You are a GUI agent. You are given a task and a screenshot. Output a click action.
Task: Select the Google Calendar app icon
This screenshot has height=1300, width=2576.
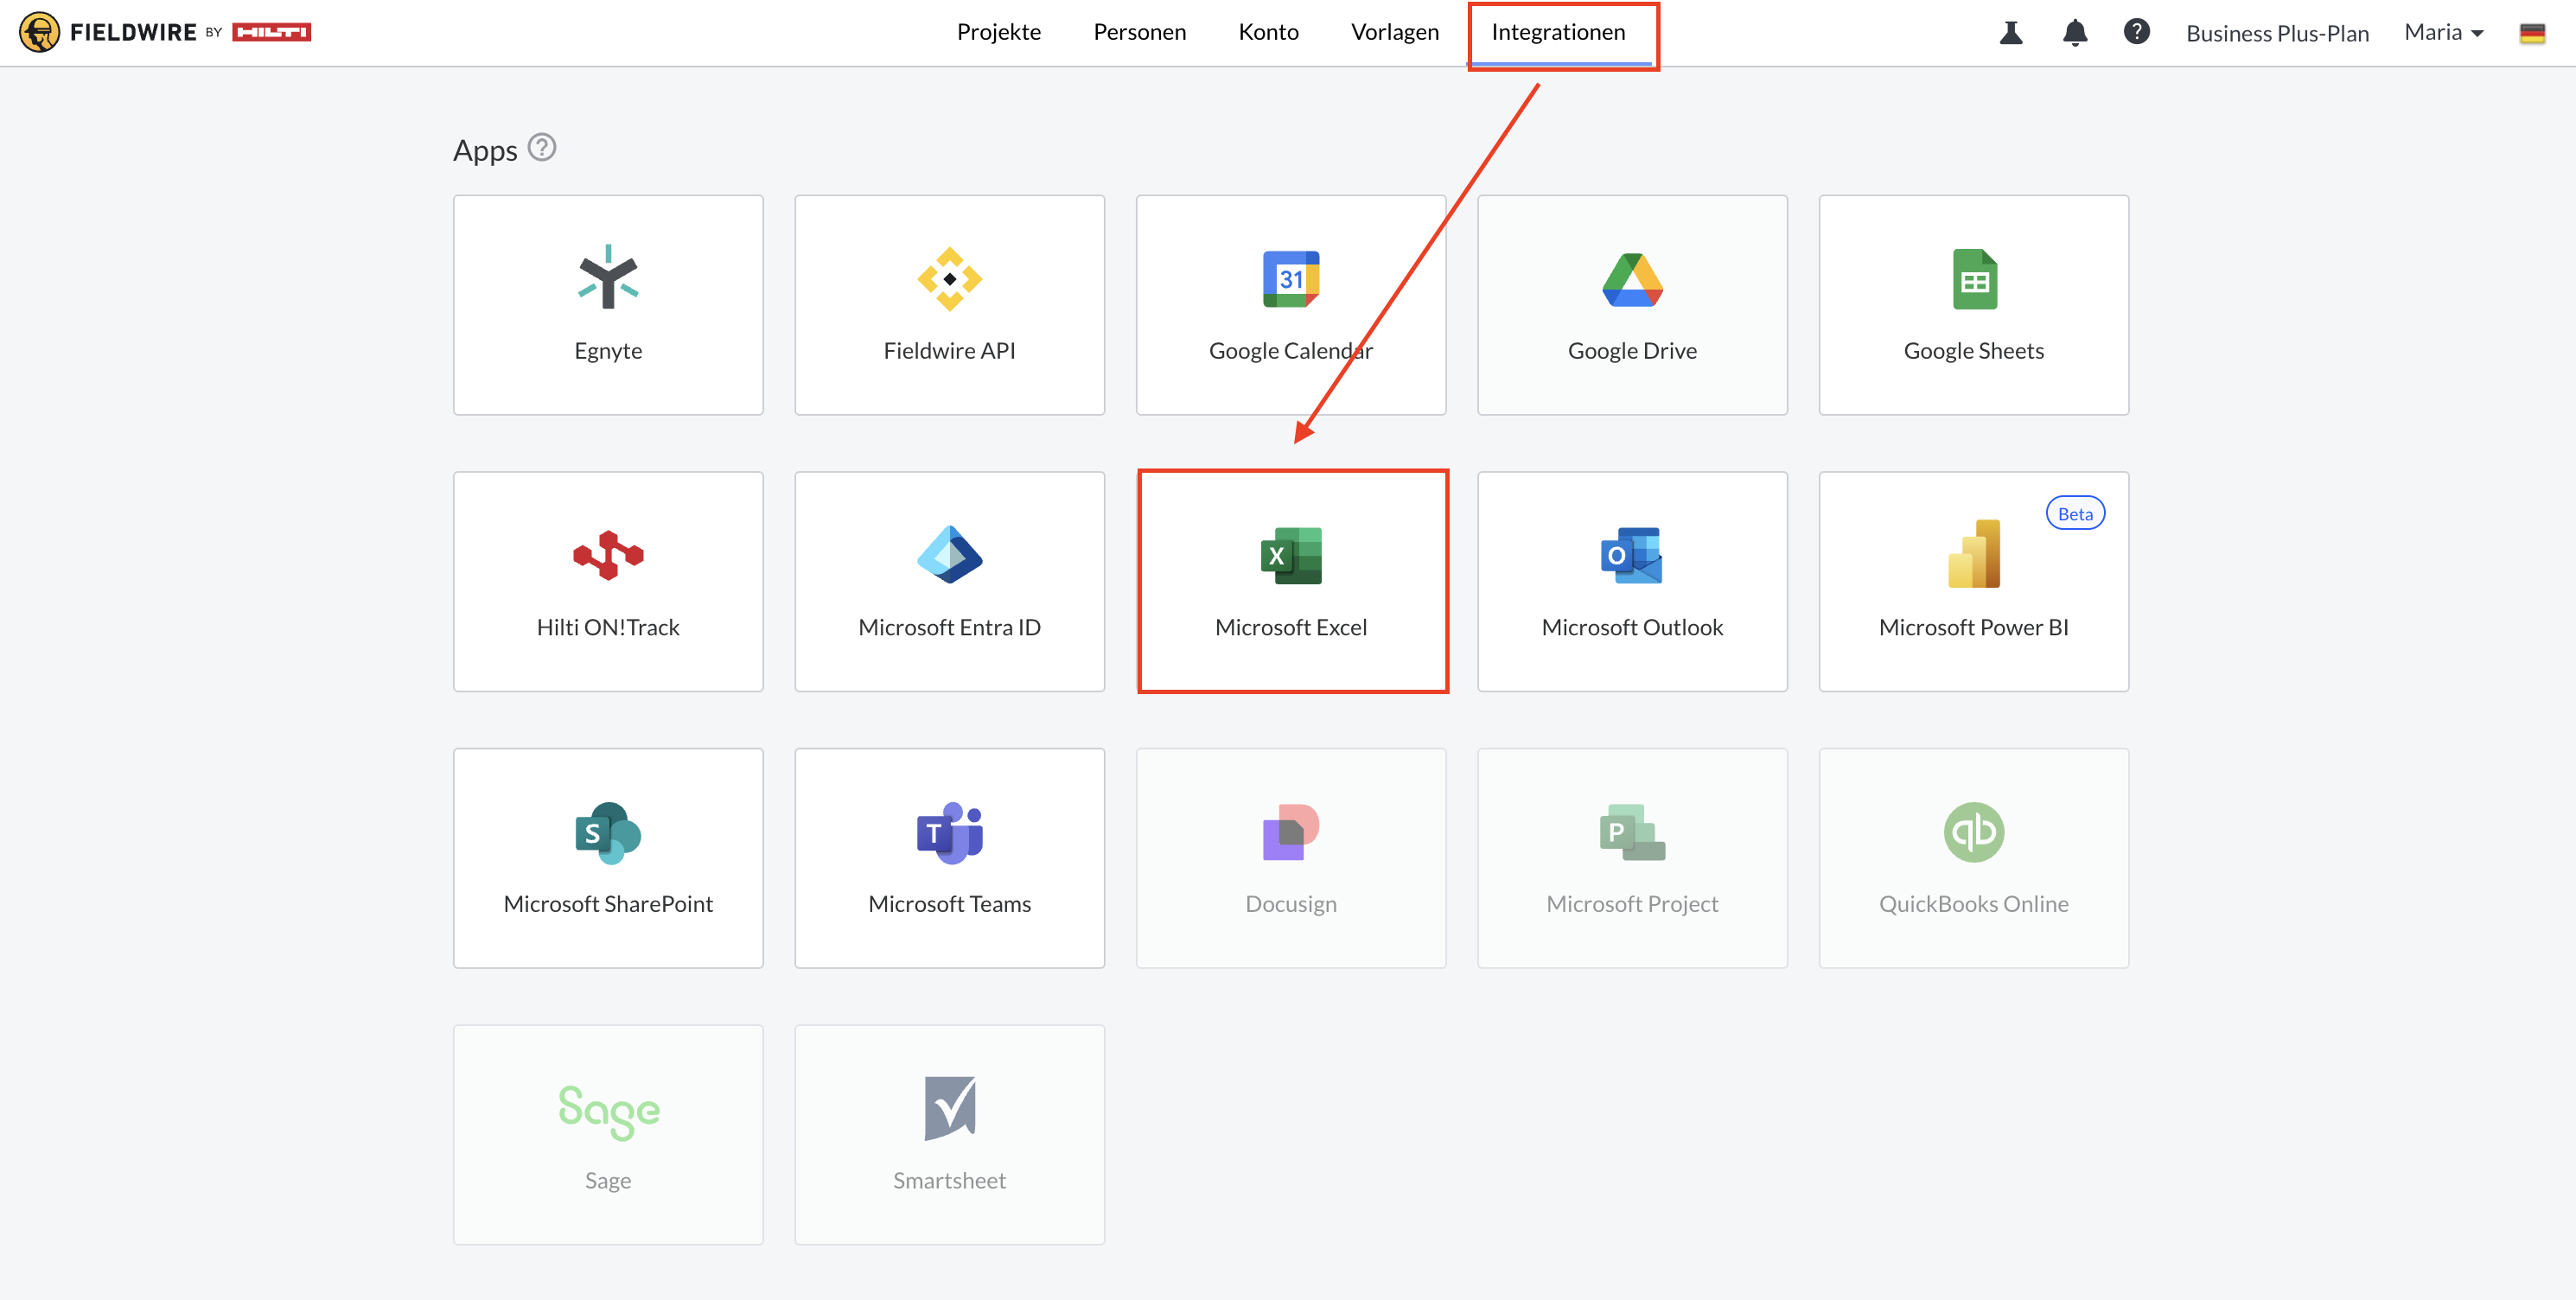click(1290, 279)
